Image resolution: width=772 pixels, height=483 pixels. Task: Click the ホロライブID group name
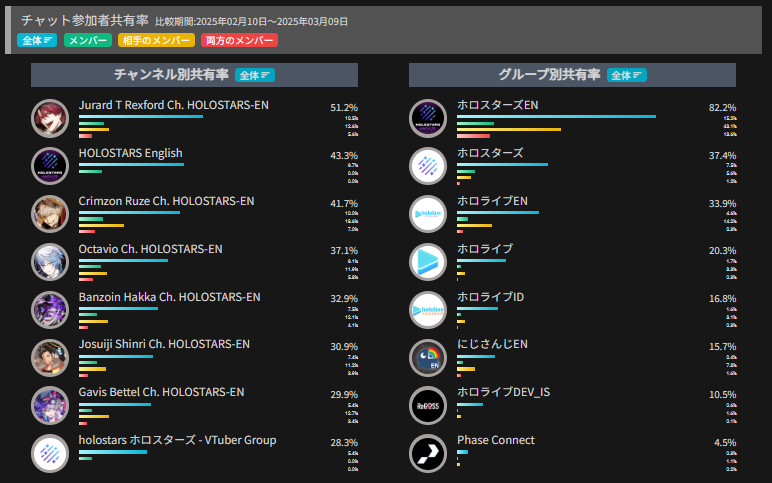pos(490,297)
